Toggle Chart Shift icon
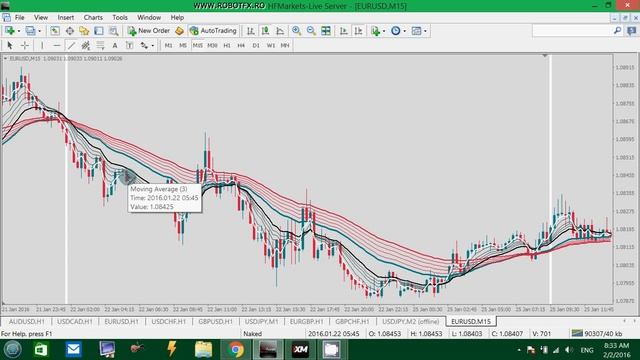The height and width of the screenshot is (360, 640). [358, 31]
